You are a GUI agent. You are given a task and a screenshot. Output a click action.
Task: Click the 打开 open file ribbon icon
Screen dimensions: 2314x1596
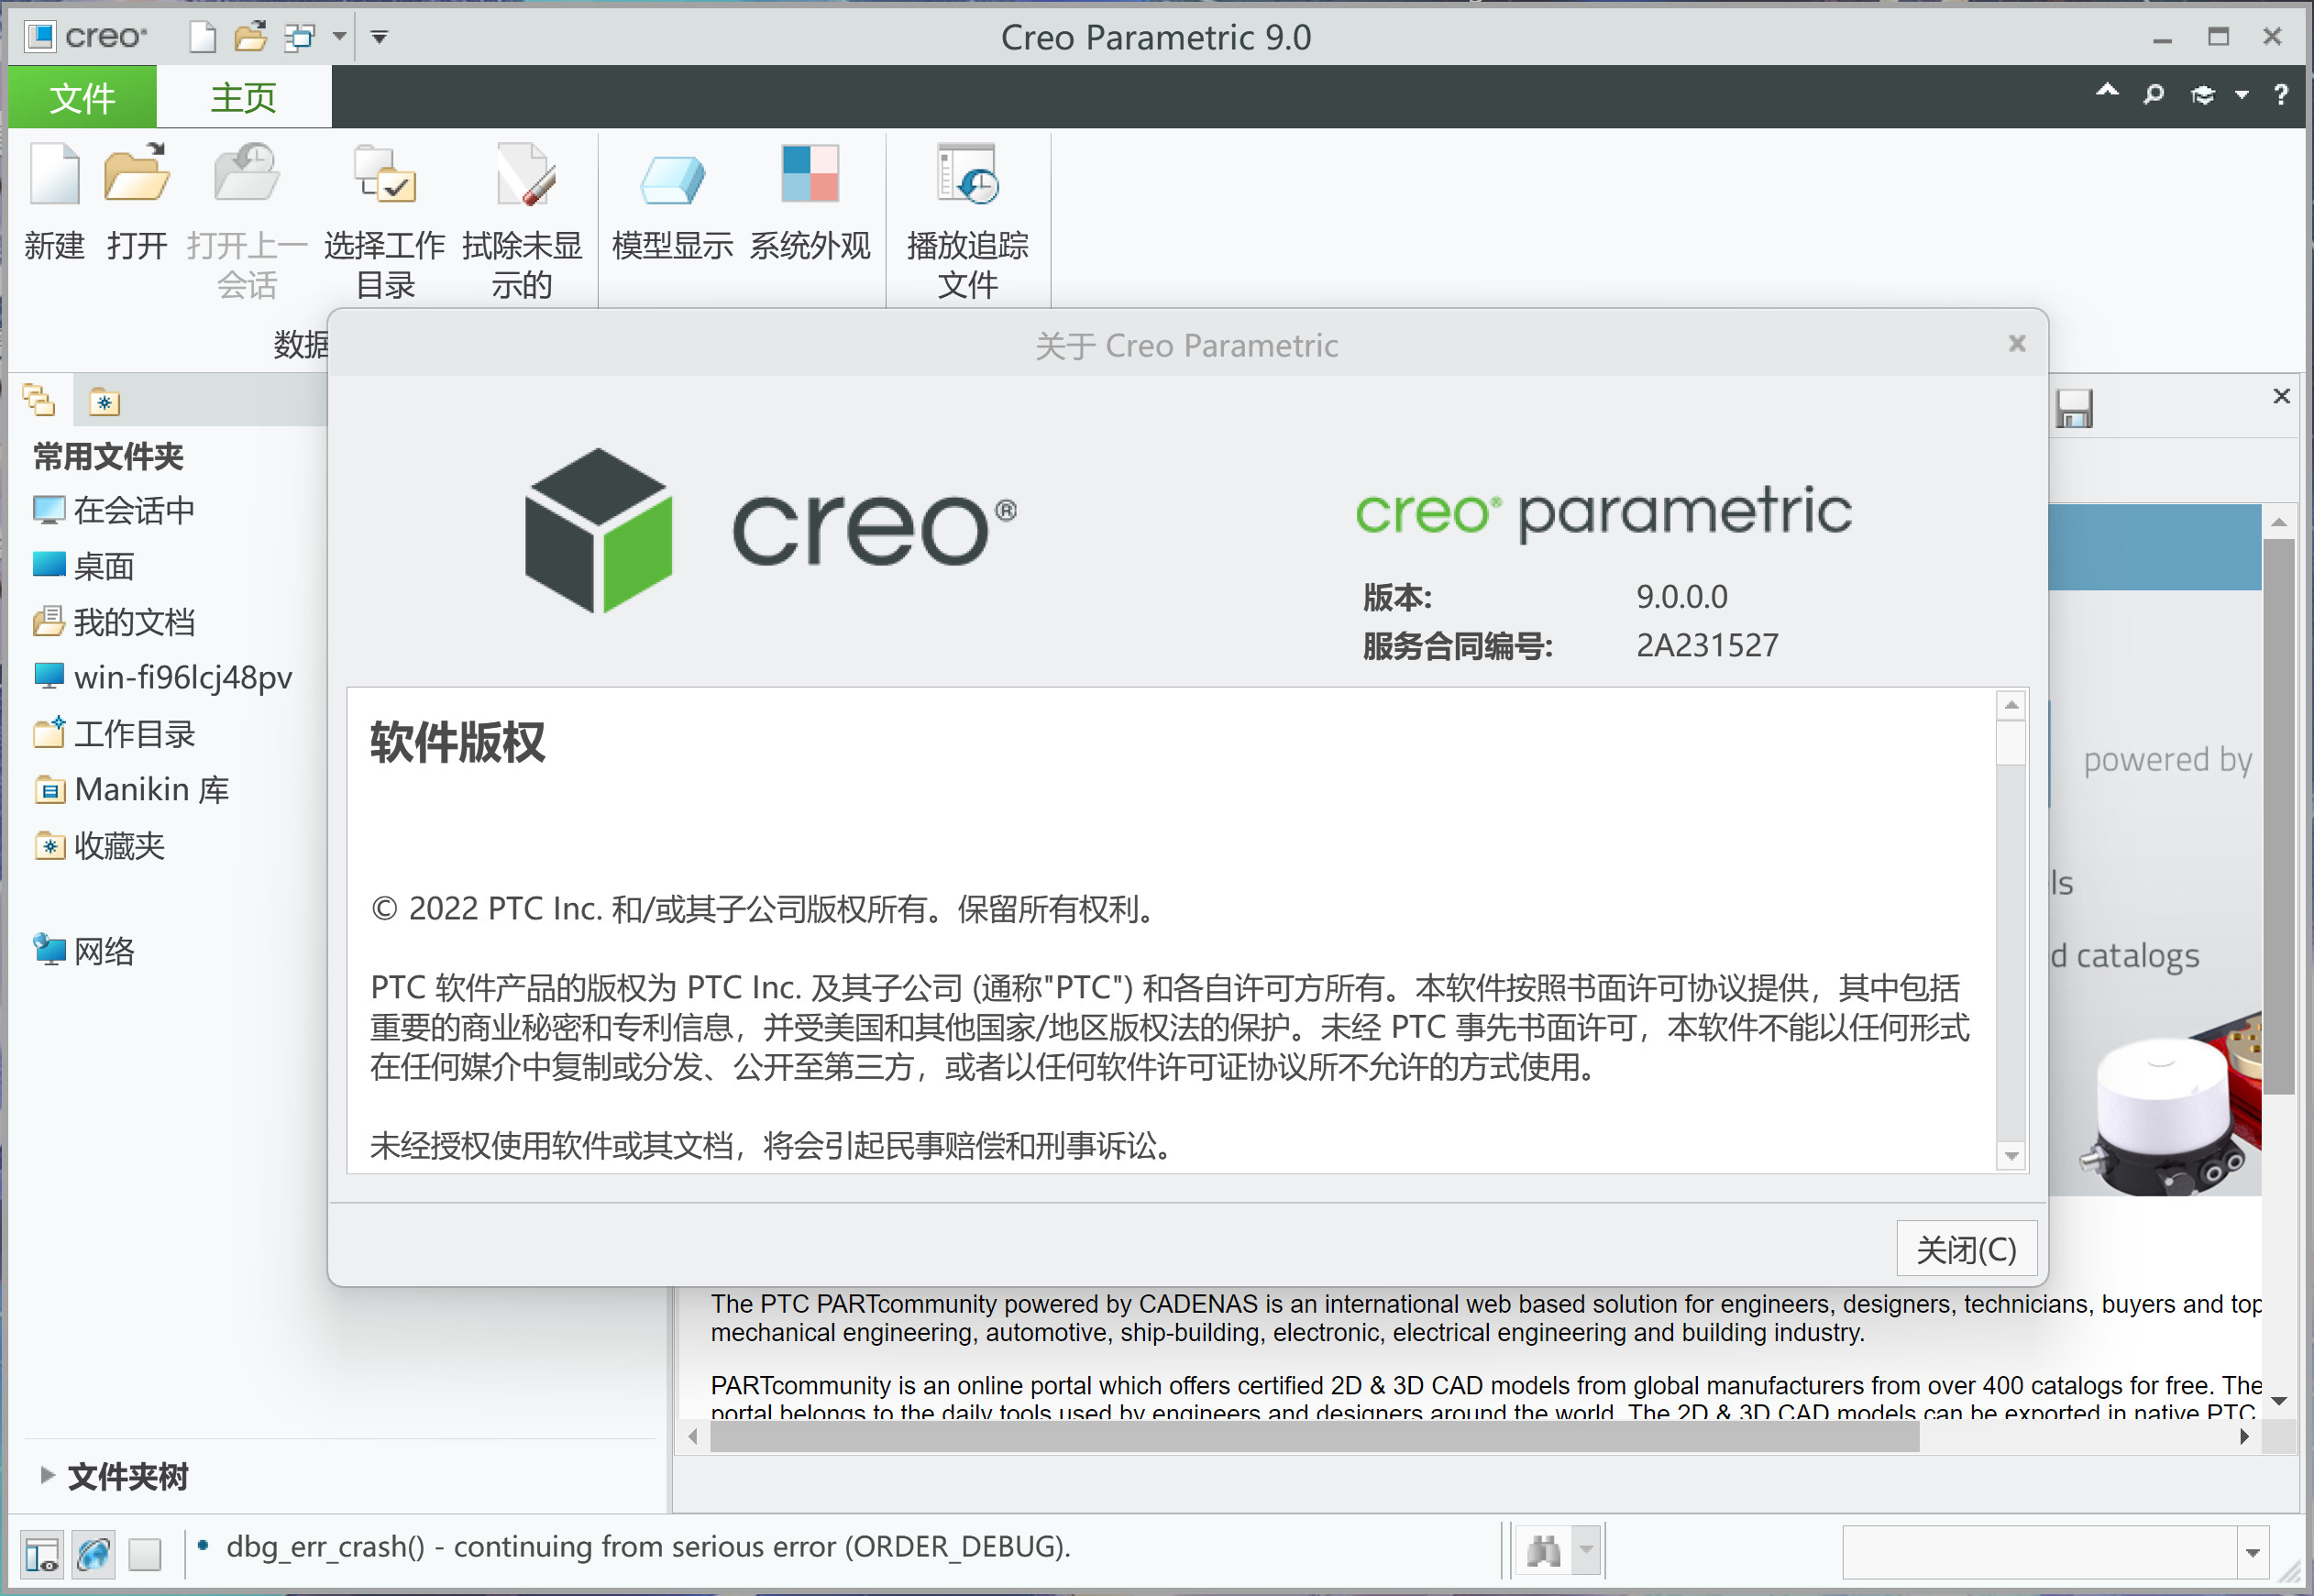tap(137, 203)
